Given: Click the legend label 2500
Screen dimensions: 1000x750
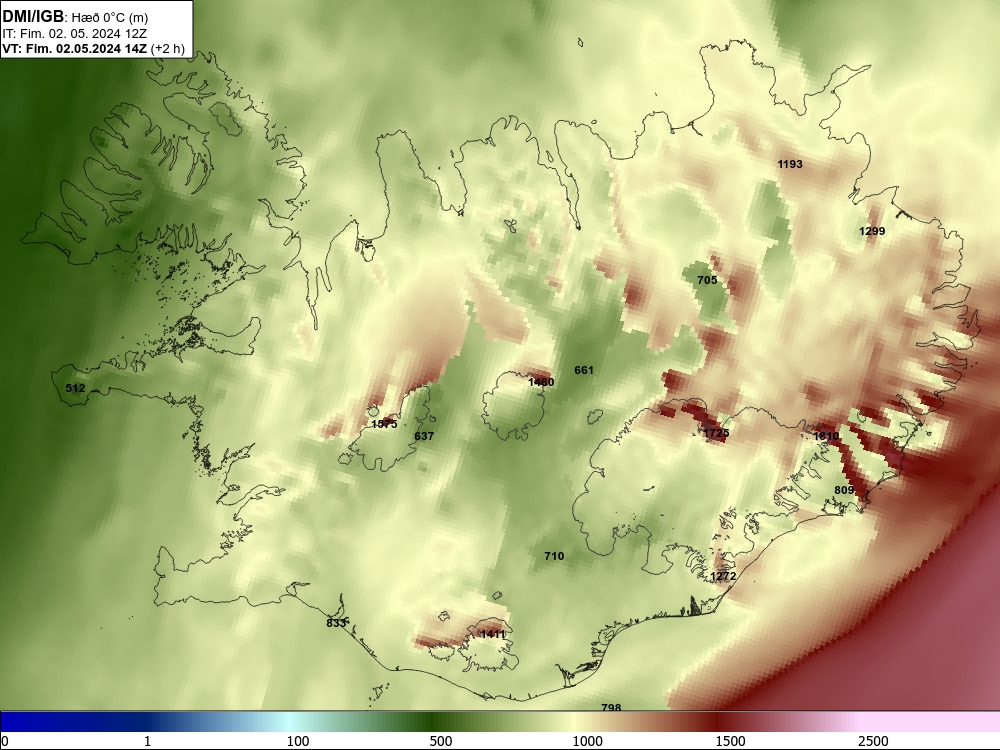Looking at the screenshot, I should click(873, 741).
